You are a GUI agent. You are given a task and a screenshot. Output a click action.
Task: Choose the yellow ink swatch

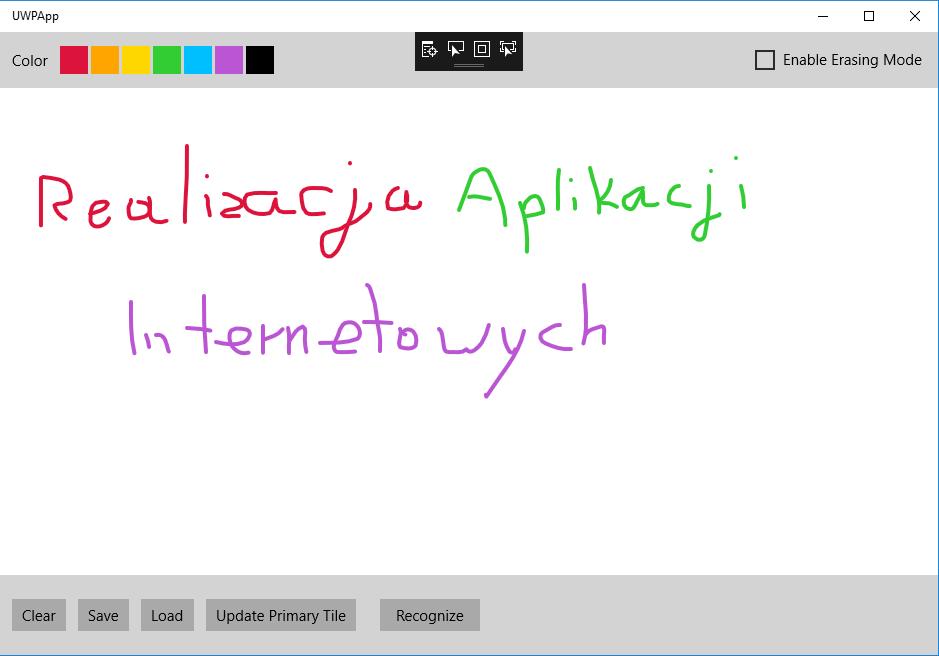(x=136, y=60)
